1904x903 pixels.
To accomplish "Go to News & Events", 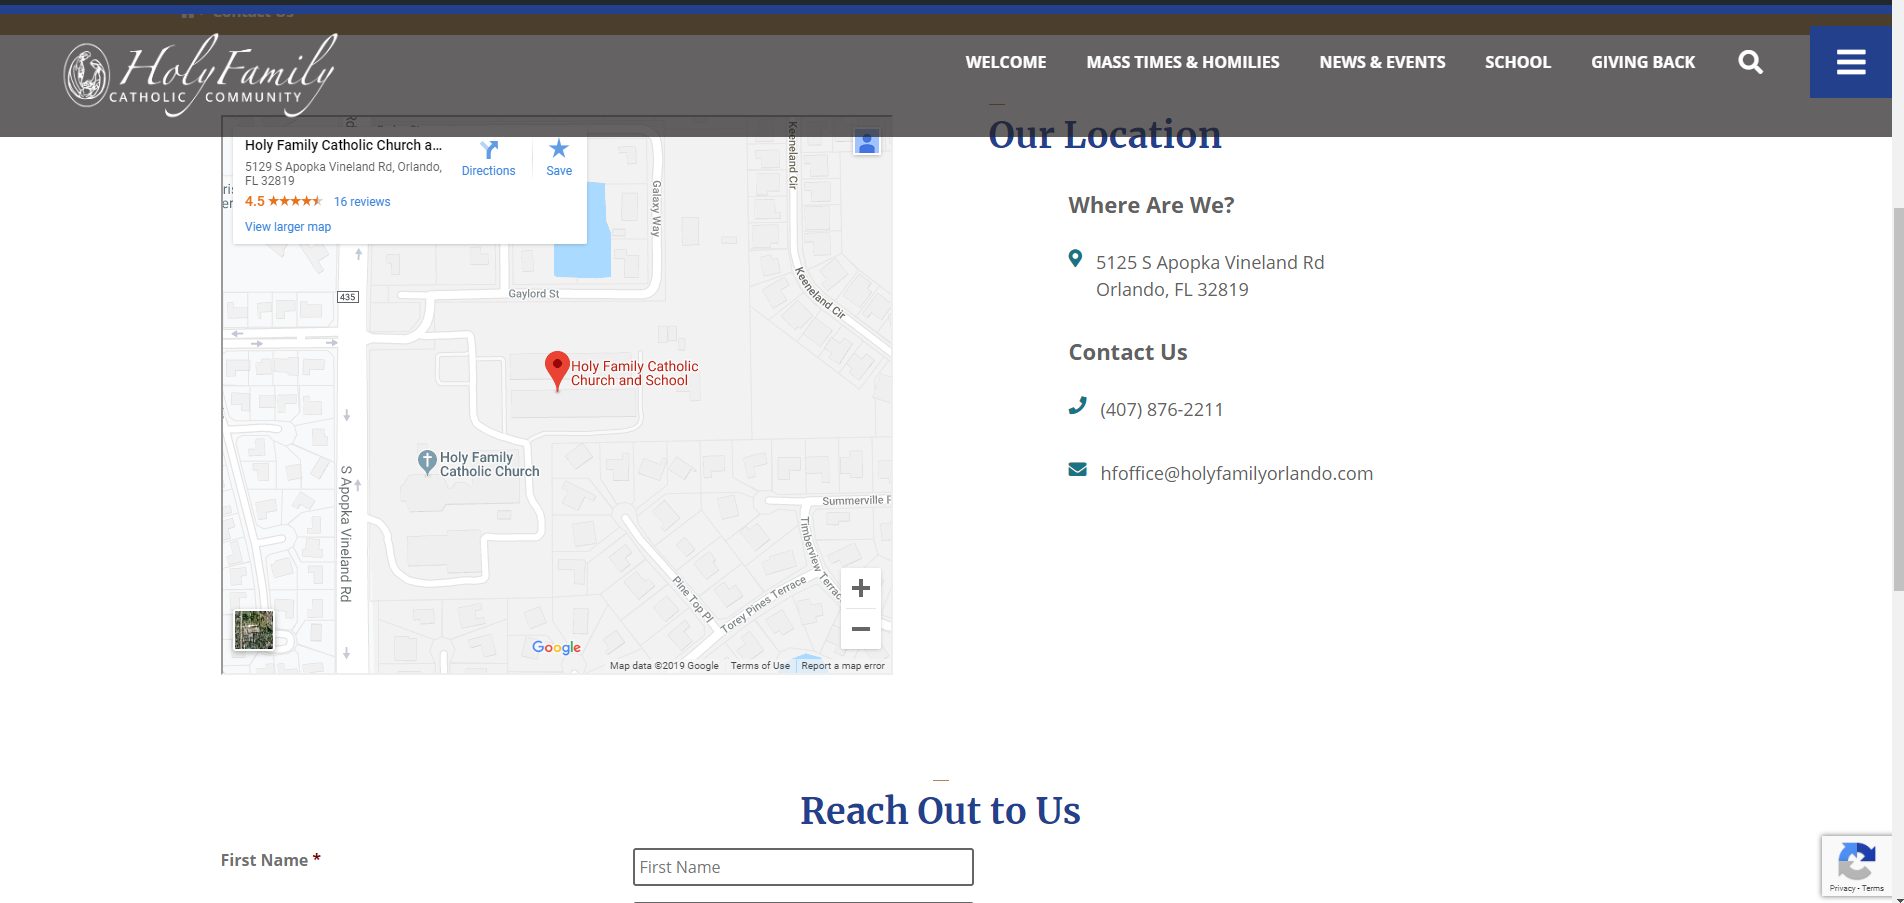I will coord(1382,62).
